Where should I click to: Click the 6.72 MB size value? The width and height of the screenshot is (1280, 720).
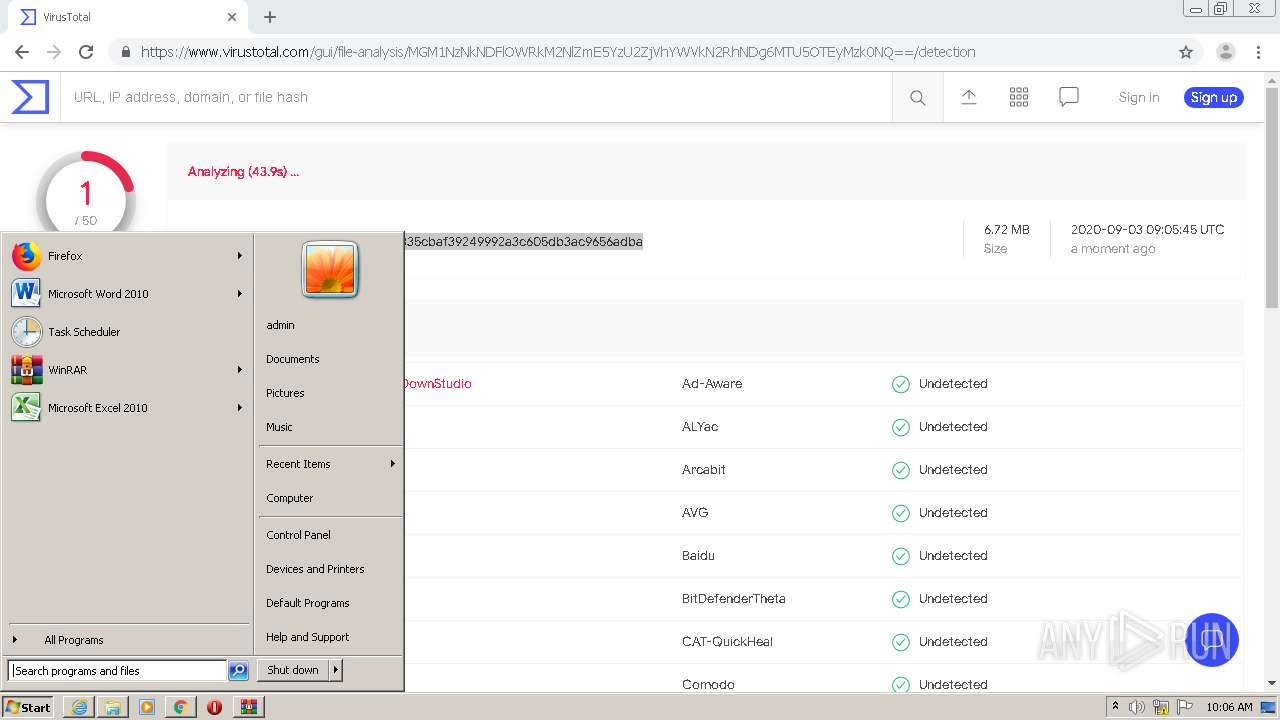click(1007, 230)
